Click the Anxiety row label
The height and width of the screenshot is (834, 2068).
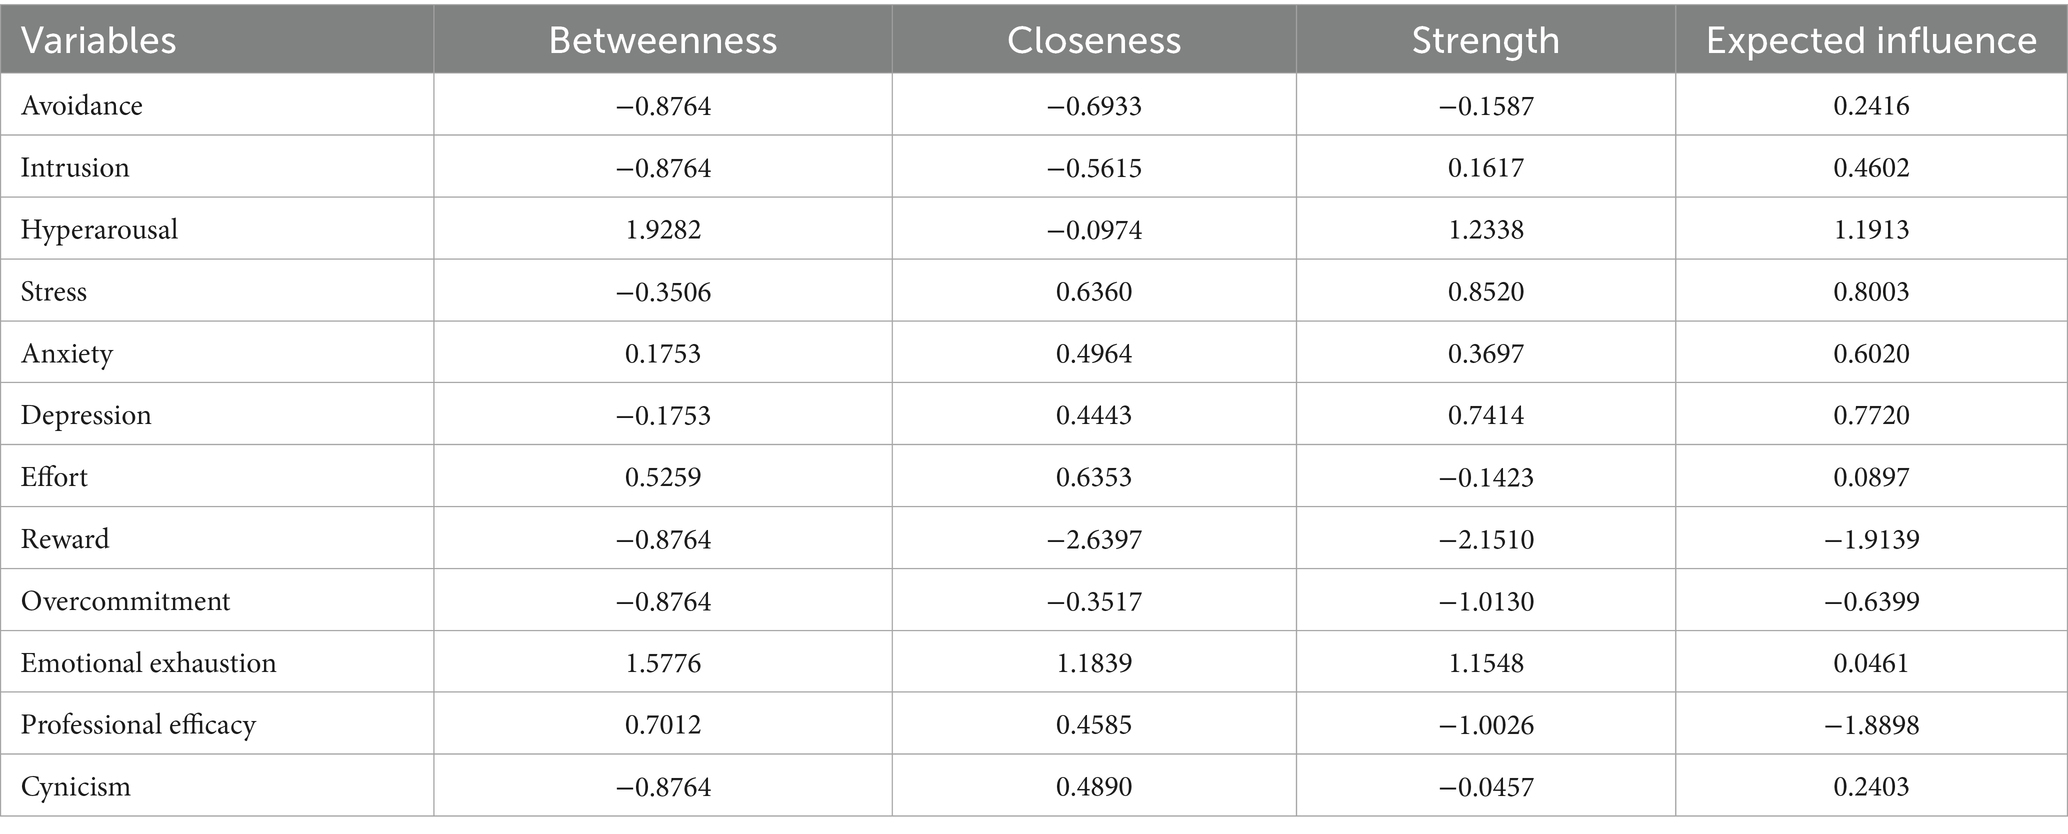click(x=67, y=354)
